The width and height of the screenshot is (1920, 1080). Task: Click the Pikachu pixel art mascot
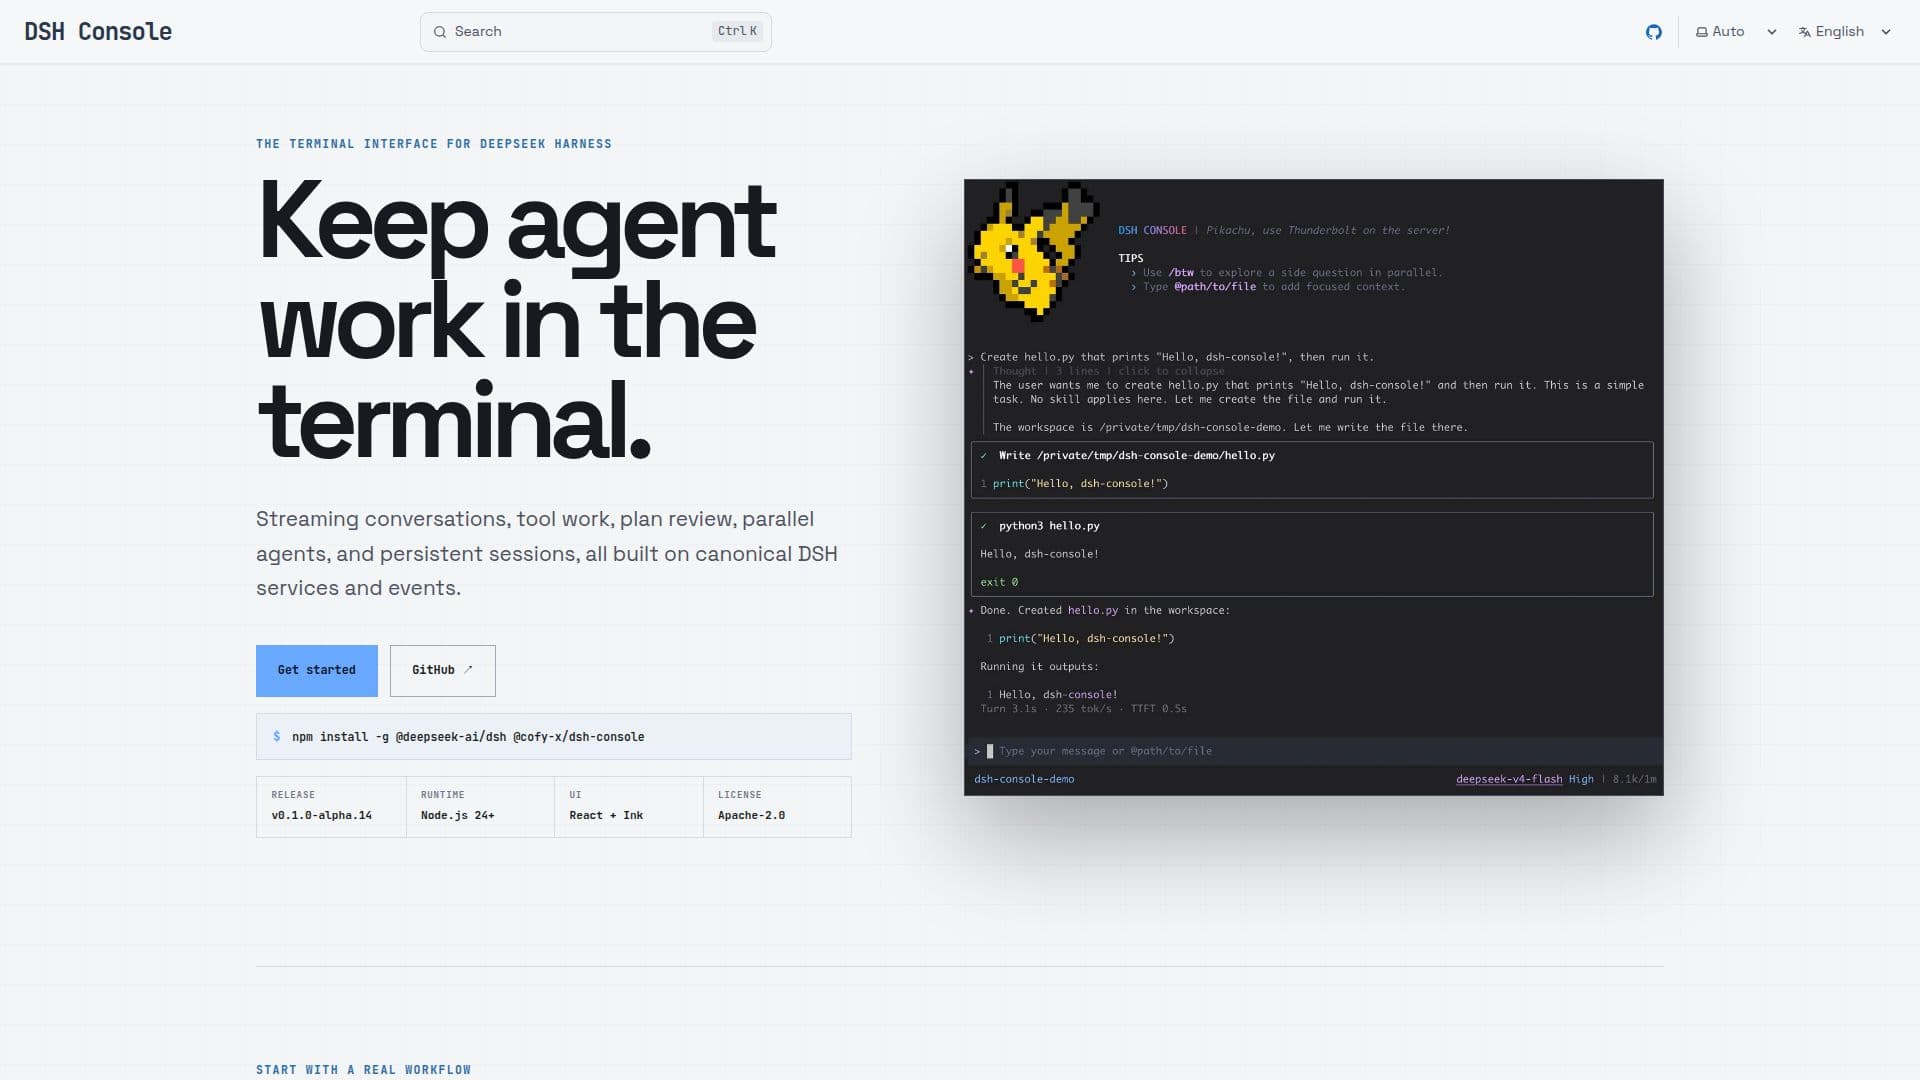coord(1035,251)
